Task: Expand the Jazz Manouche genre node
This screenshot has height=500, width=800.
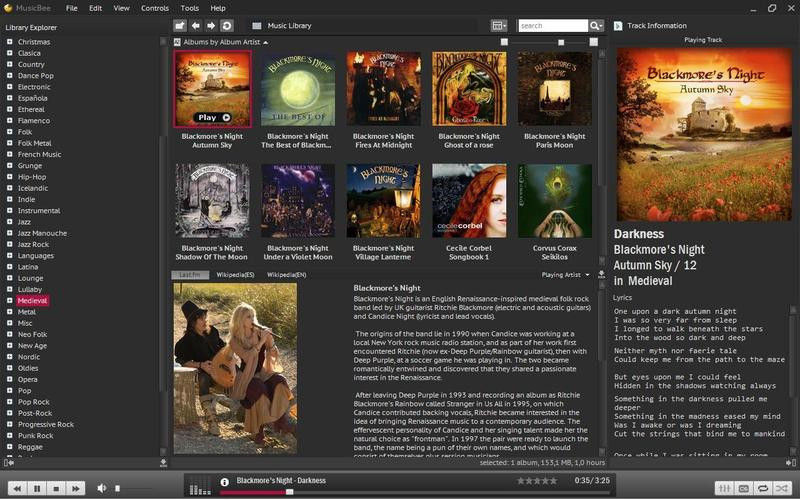Action: 9,233
